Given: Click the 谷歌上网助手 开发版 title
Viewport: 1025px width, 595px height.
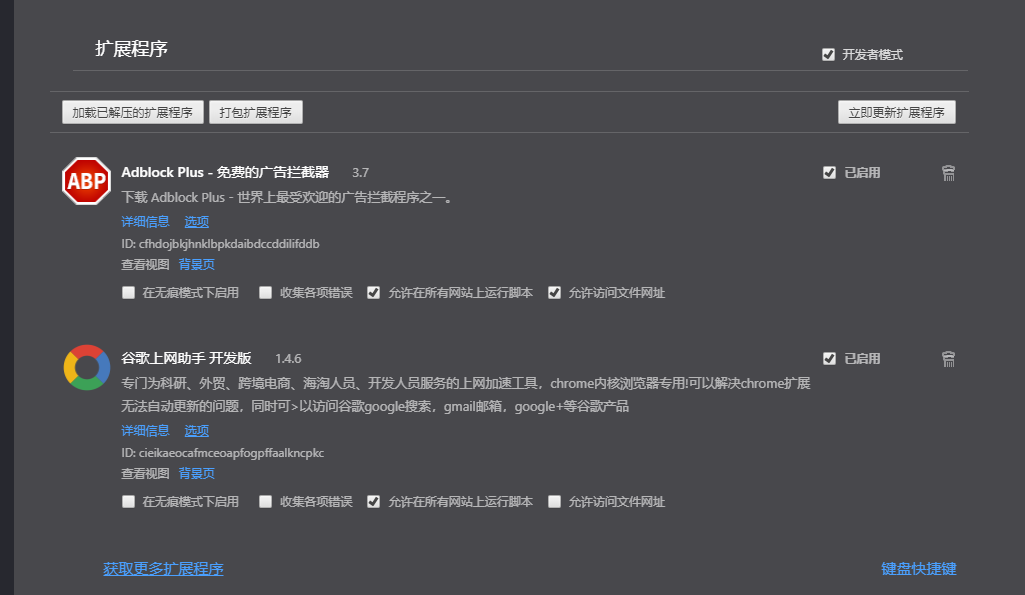Looking at the screenshot, I should point(186,358).
